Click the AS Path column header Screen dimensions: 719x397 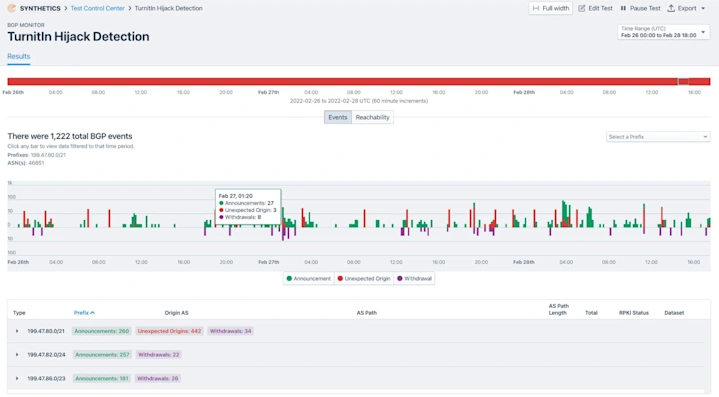(367, 313)
